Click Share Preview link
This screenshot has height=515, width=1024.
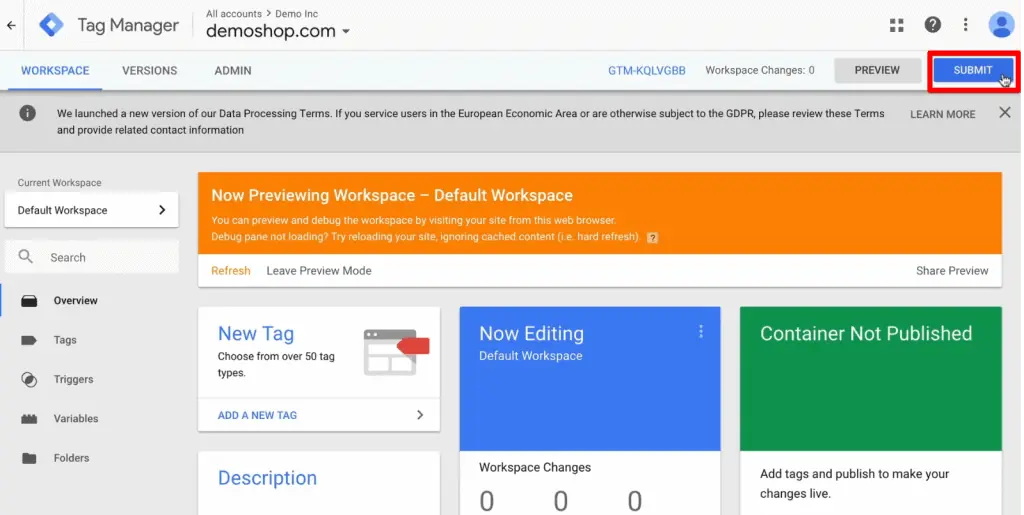[x=952, y=271]
